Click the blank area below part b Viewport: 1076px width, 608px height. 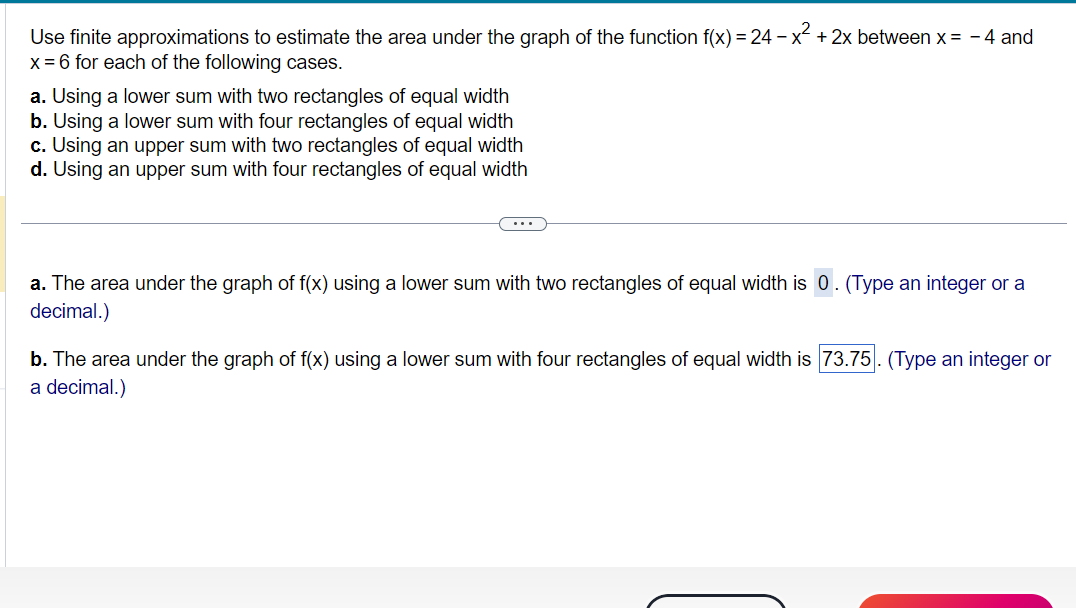click(500, 480)
